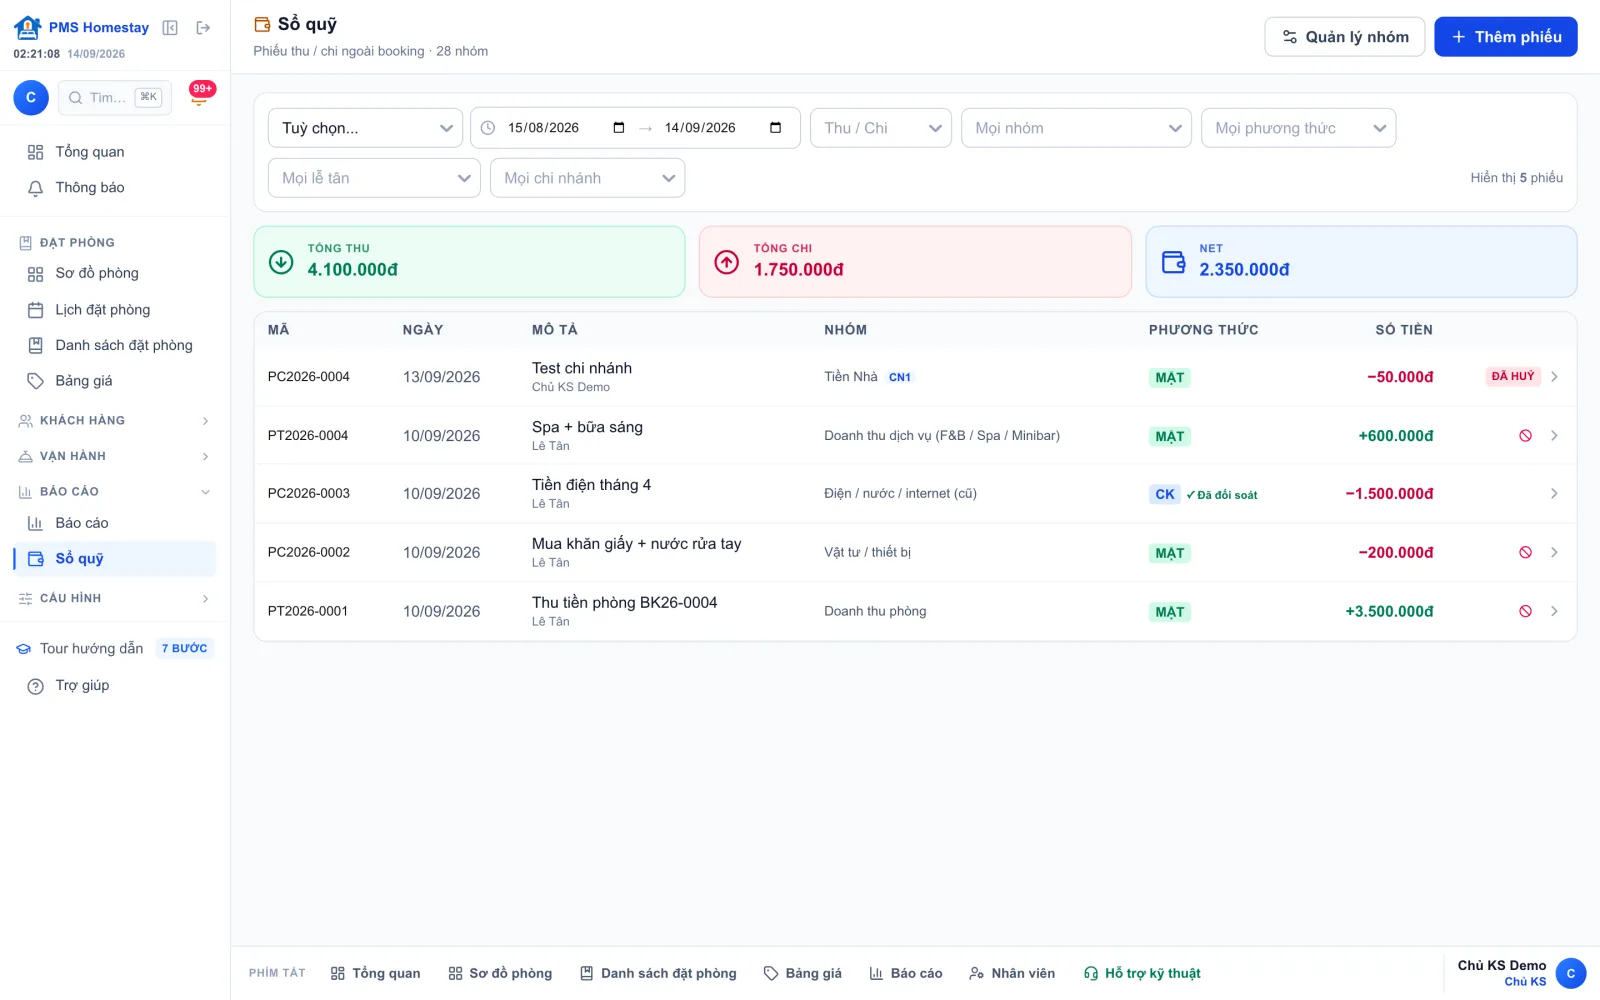The height and width of the screenshot is (1000, 1600).
Task: Open the Mọi phương thức dropdown
Action: click(1298, 128)
